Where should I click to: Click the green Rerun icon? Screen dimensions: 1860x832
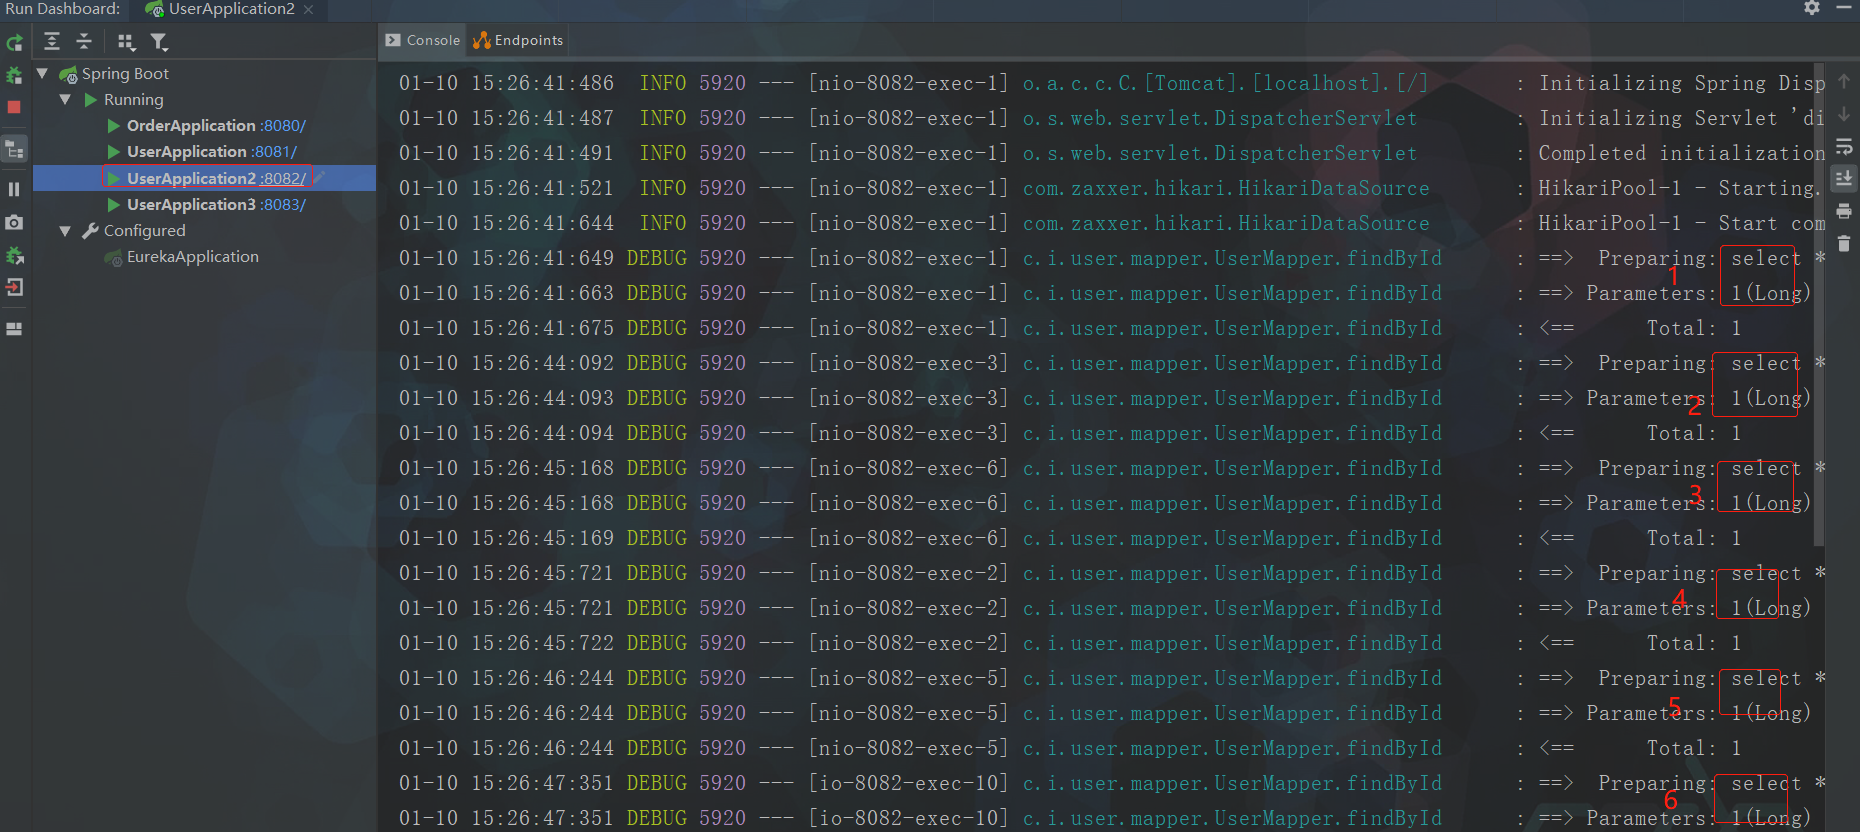[x=14, y=43]
